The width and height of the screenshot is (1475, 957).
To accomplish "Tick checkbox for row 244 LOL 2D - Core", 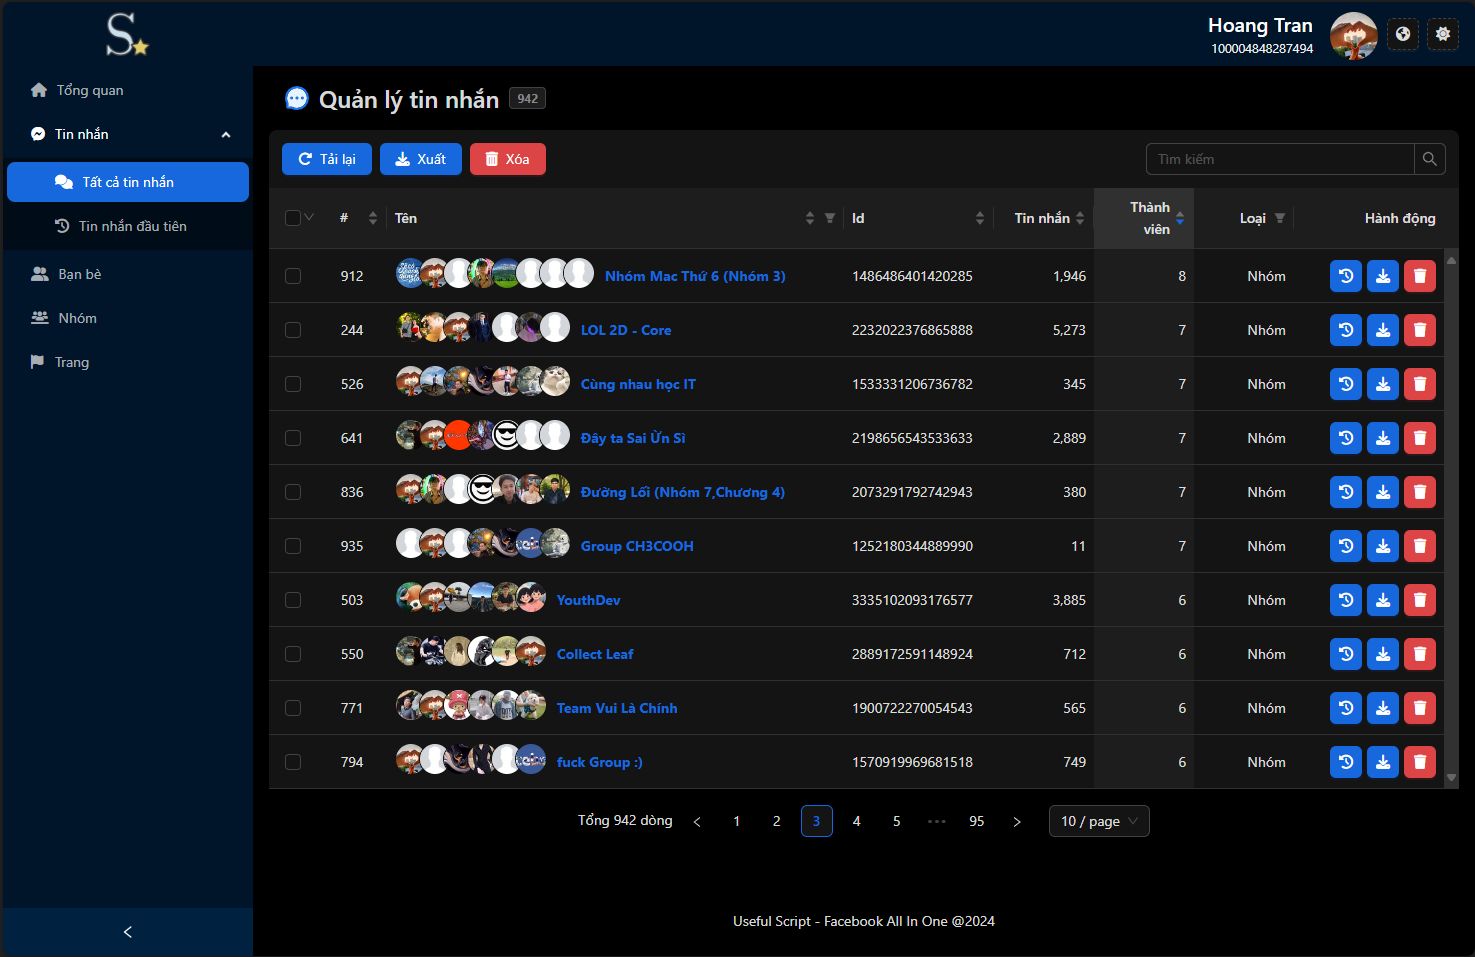I will [x=293, y=330].
